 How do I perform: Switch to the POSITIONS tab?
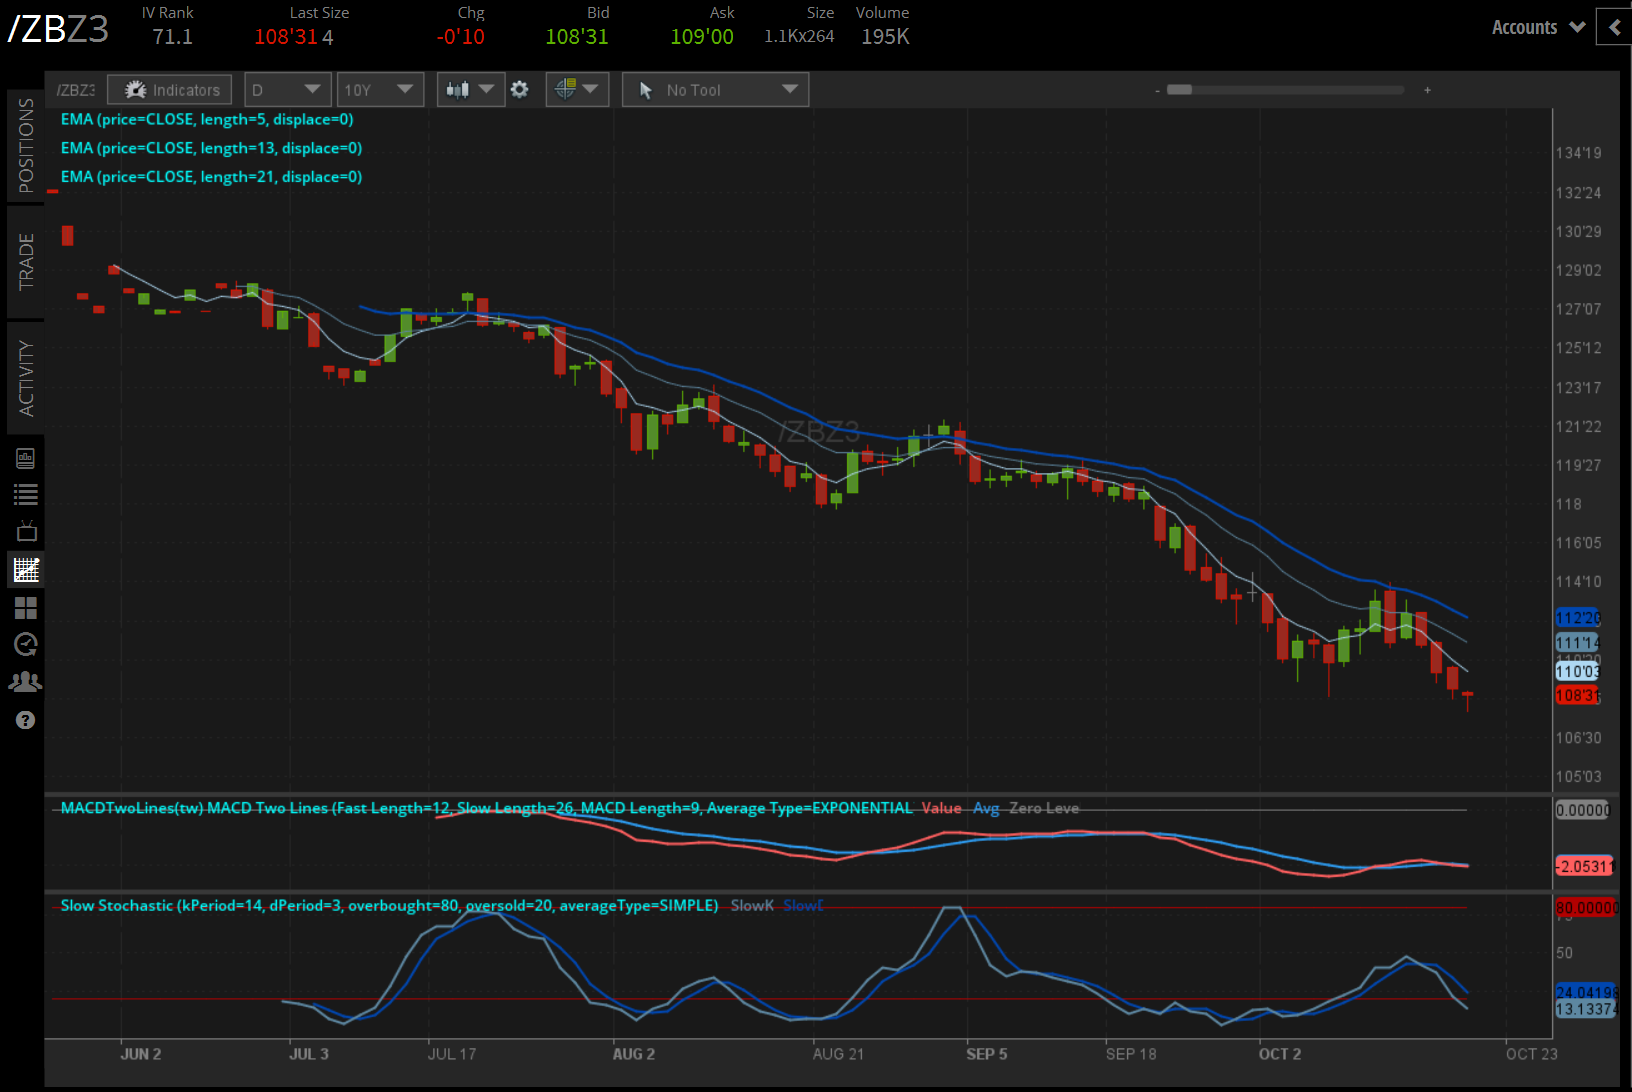(26, 146)
